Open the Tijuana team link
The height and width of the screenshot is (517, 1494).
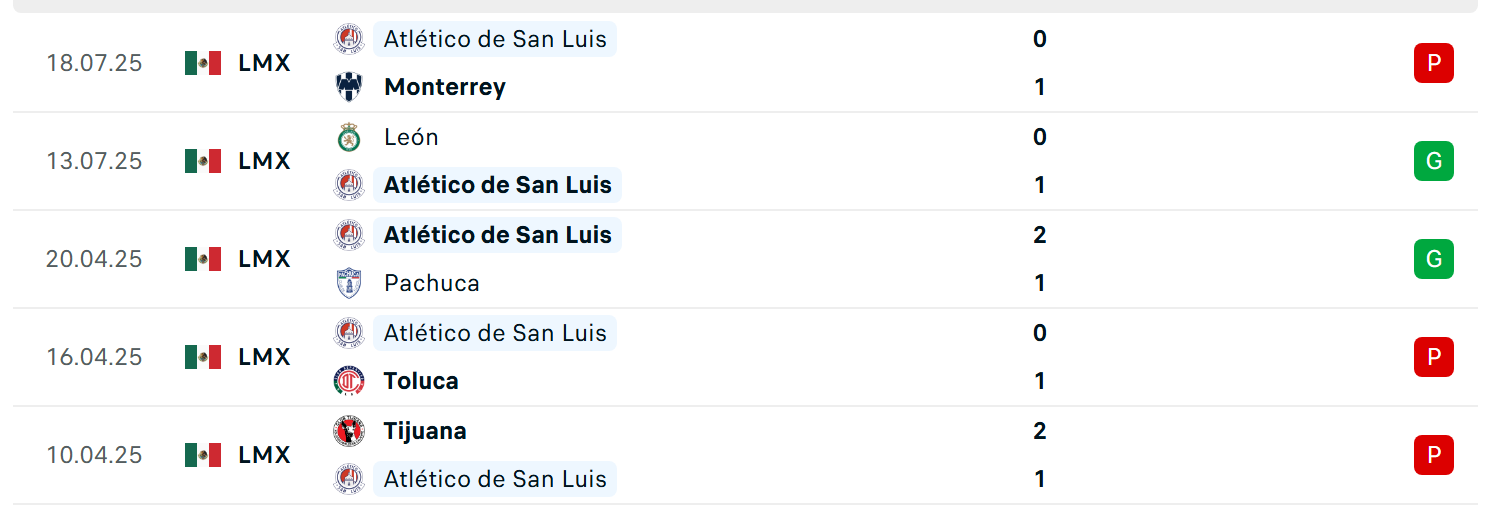425,431
